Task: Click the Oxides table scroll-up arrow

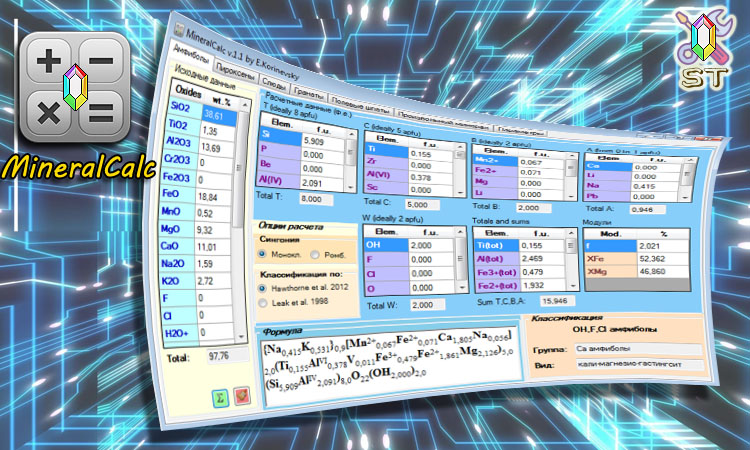Action: 244,105
